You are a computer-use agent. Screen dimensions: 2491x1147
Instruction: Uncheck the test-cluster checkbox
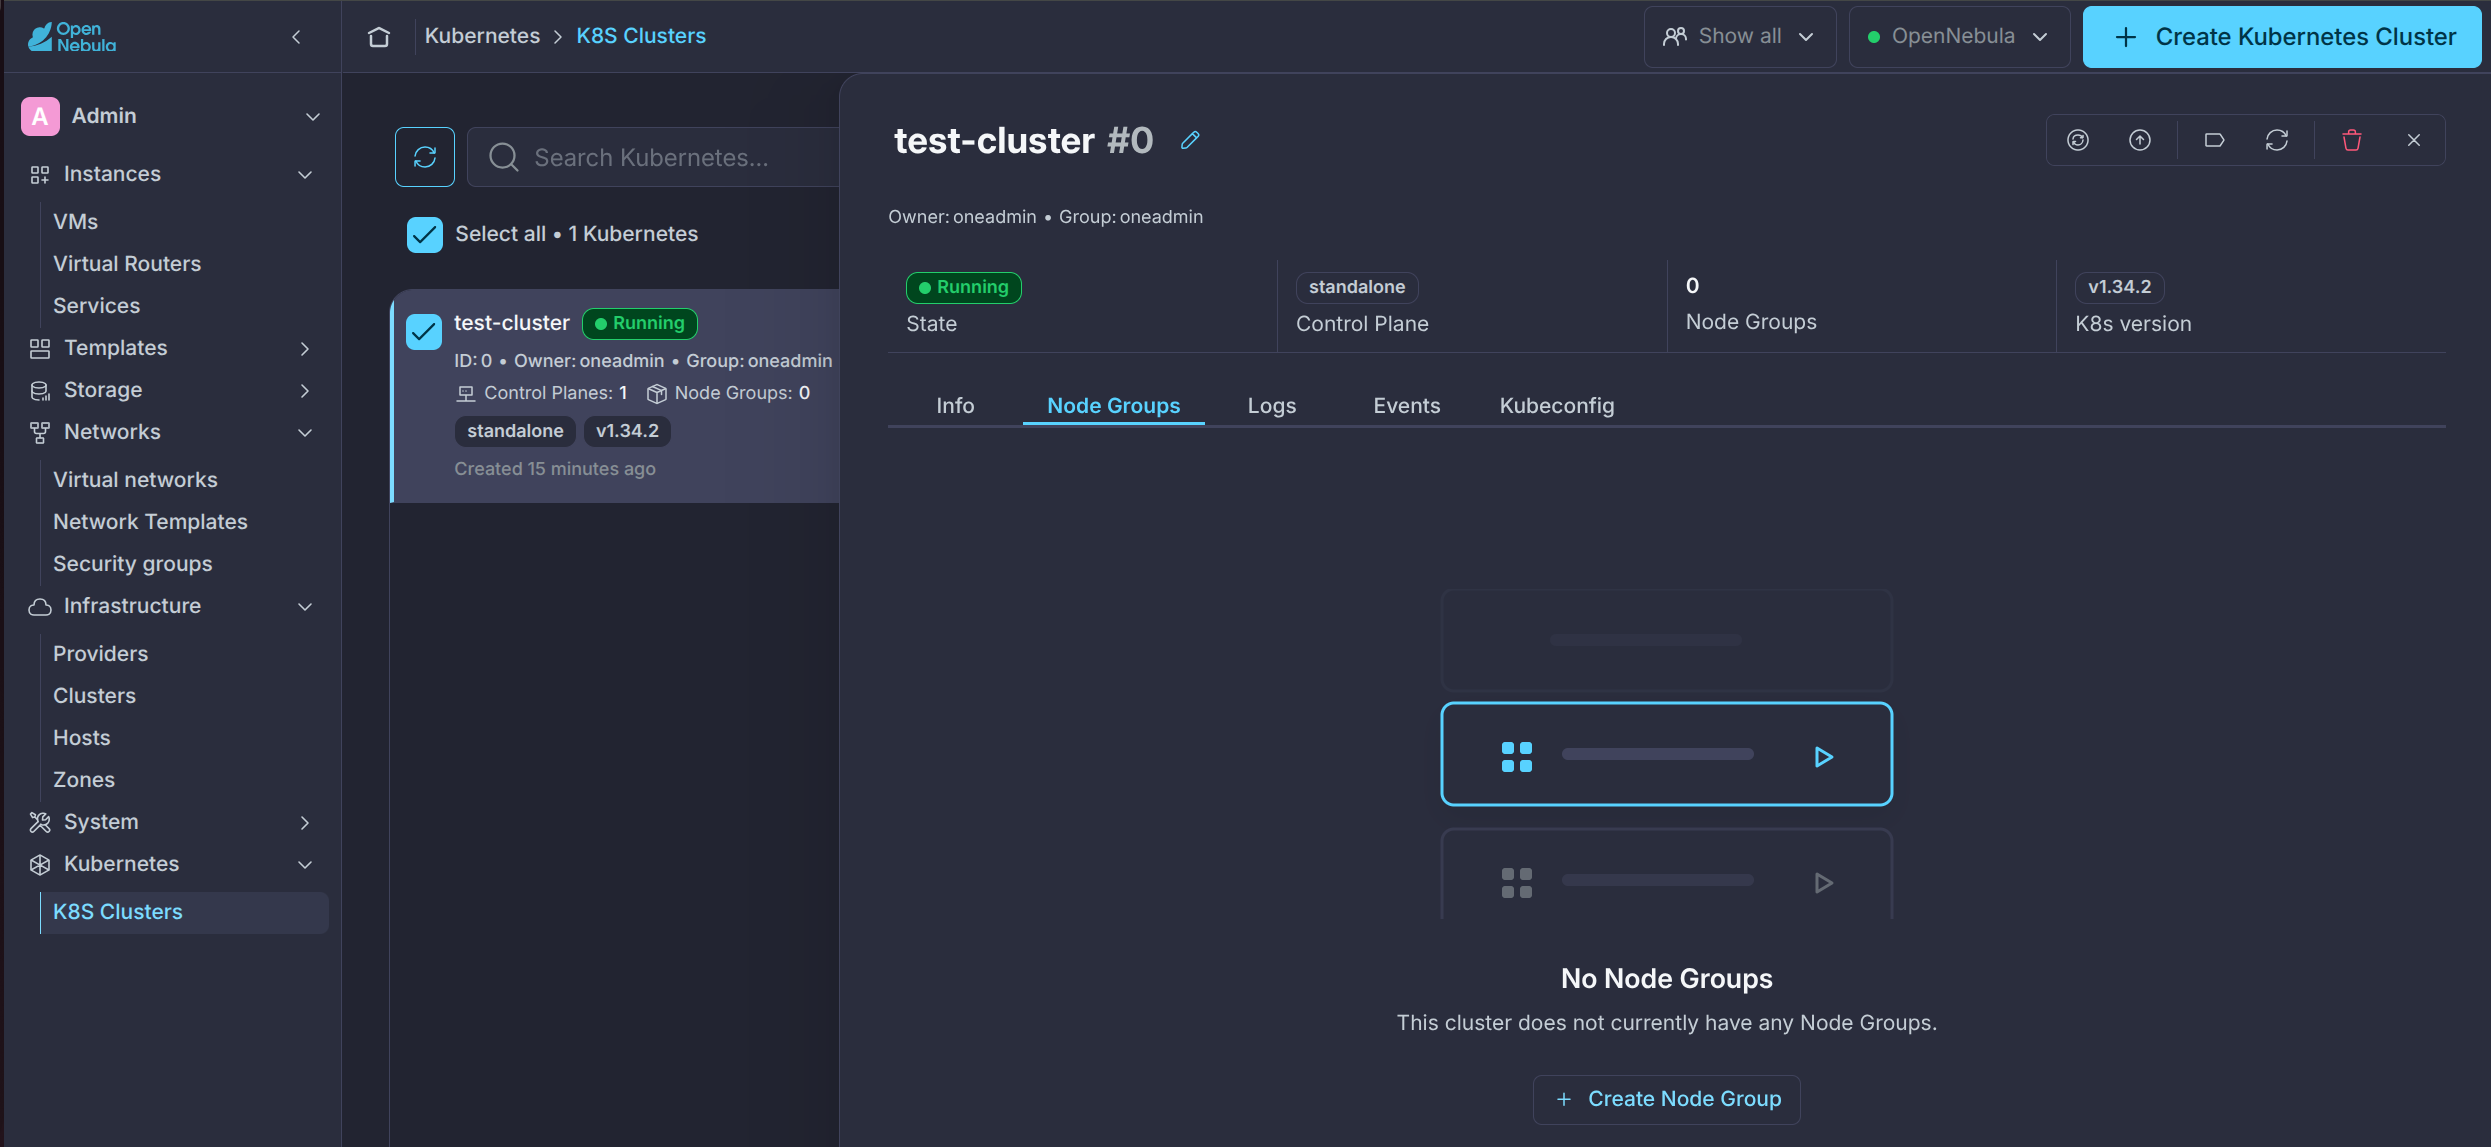[424, 331]
